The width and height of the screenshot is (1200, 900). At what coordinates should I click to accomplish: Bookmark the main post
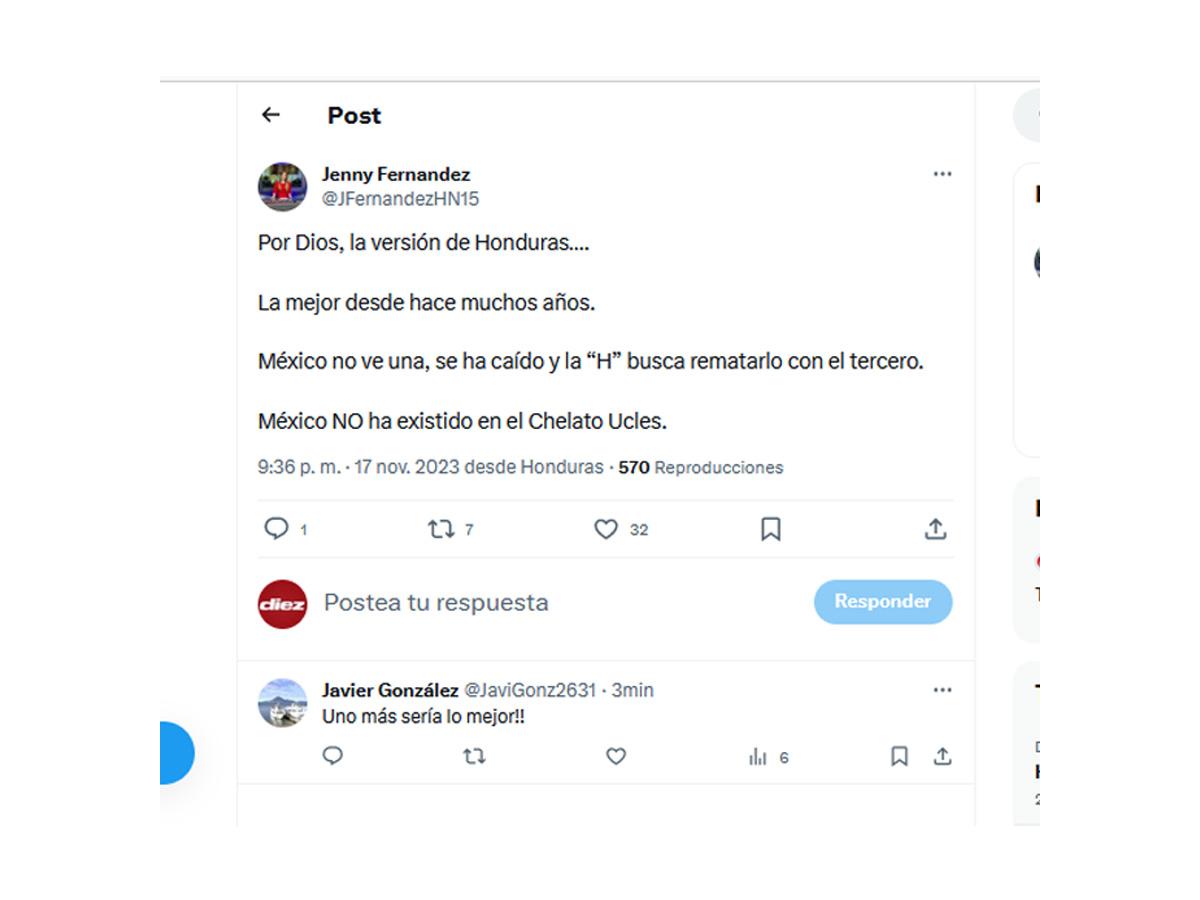click(x=770, y=529)
